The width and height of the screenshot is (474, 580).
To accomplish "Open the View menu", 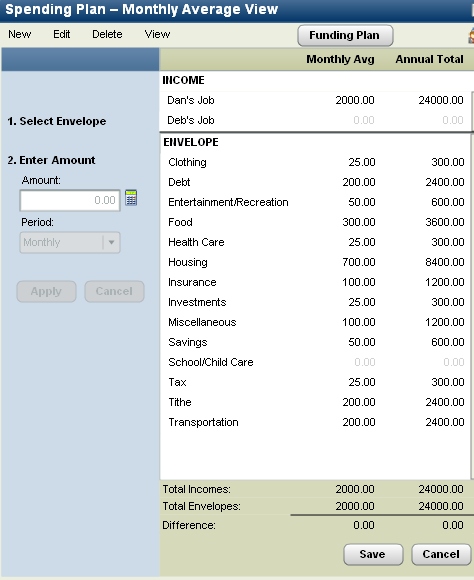I will (157, 34).
